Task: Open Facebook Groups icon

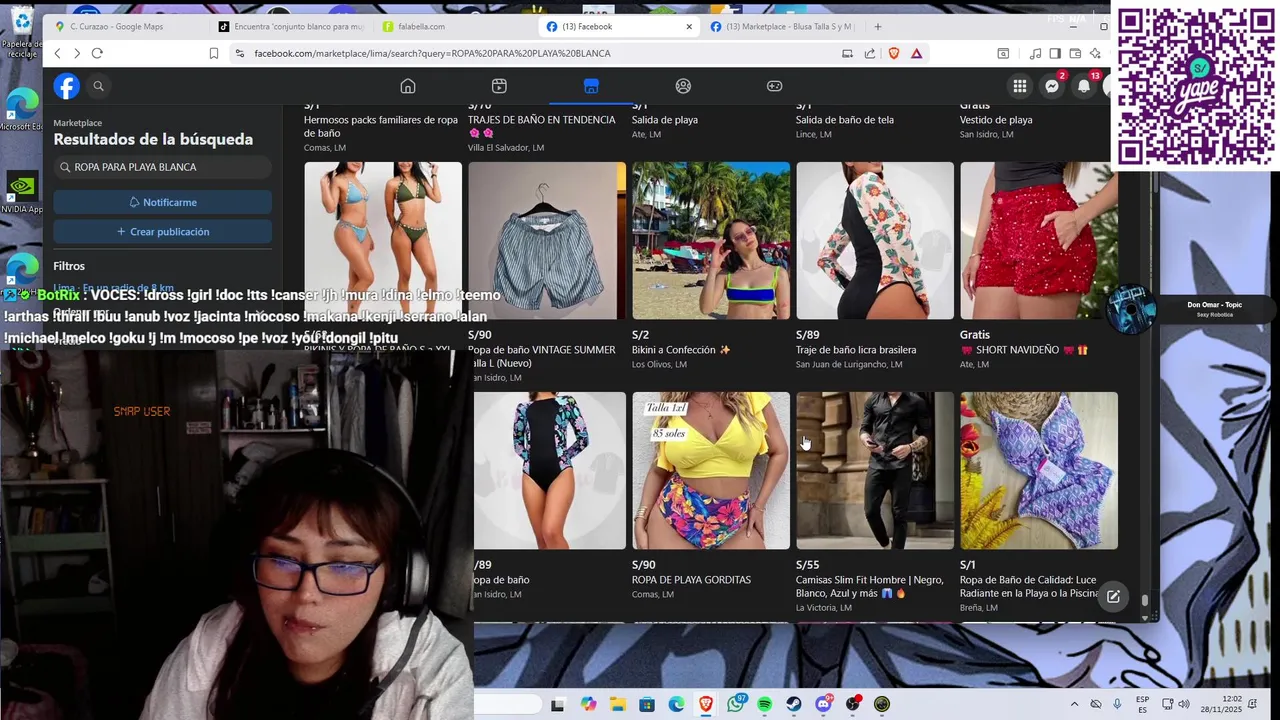Action: pos(683,86)
